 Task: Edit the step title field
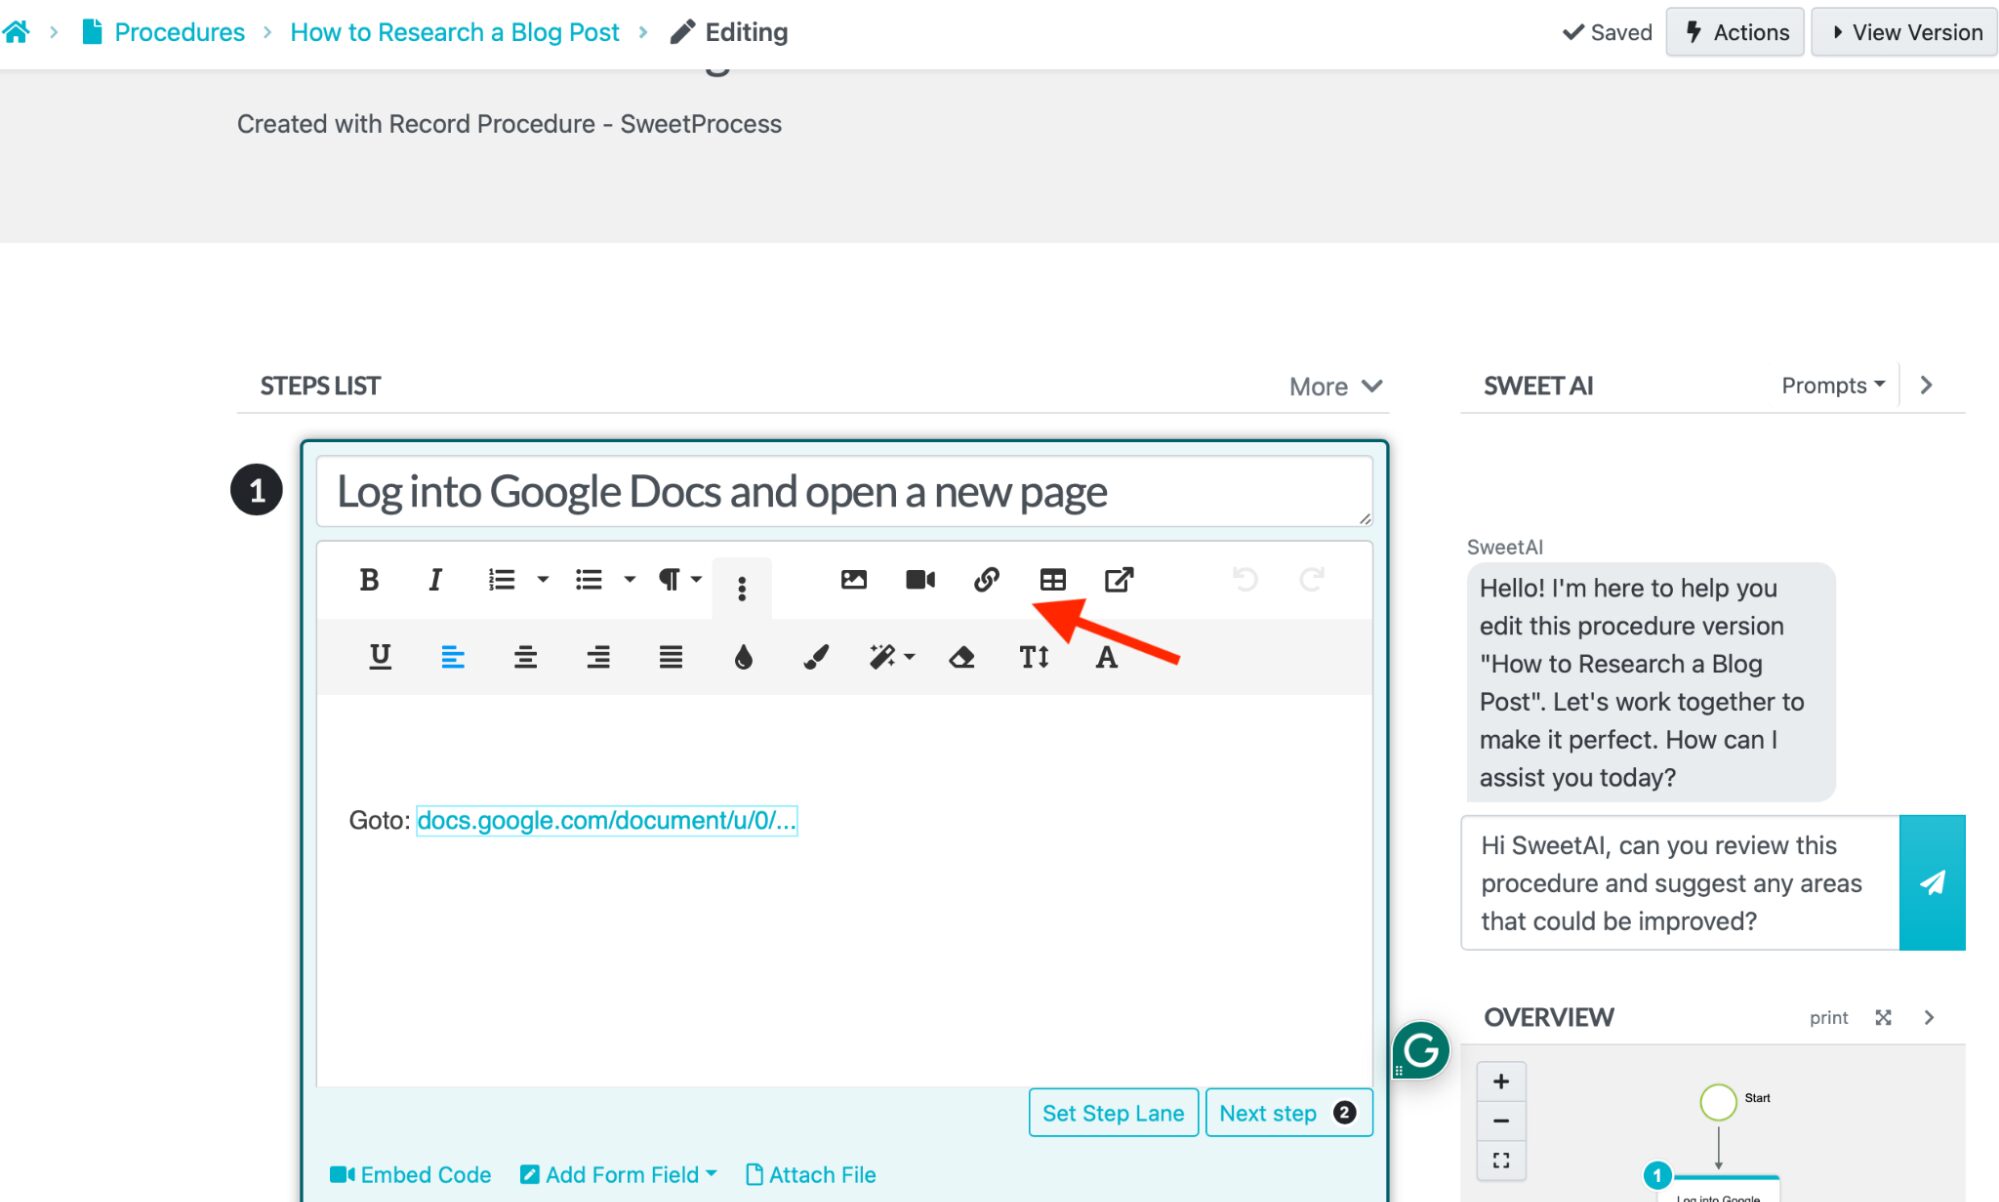(x=844, y=491)
